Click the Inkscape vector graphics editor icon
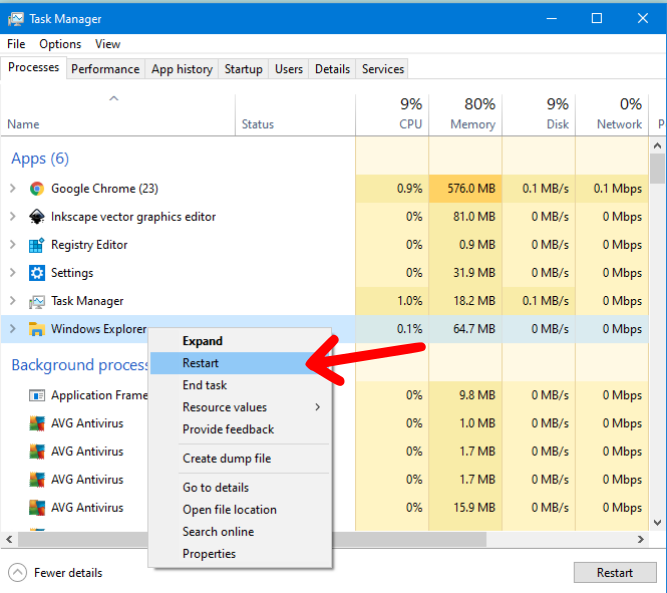Image resolution: width=667 pixels, height=593 pixels. tap(37, 216)
